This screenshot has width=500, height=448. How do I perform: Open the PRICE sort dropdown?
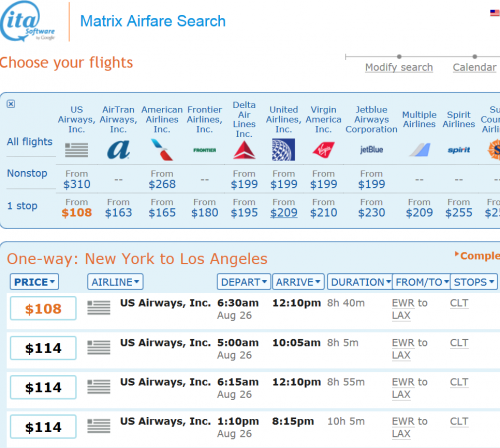[x=34, y=282]
